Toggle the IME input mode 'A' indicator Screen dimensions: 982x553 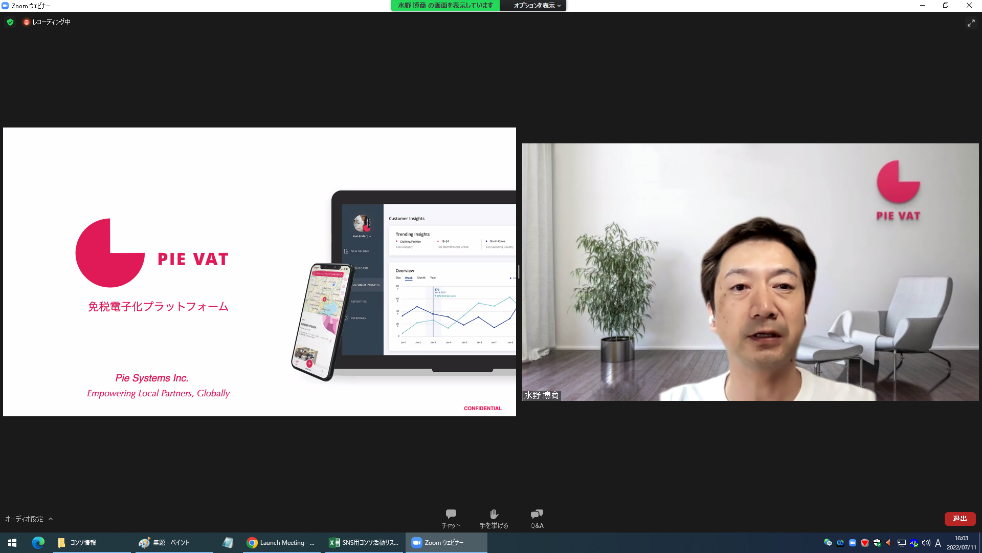tap(938, 543)
